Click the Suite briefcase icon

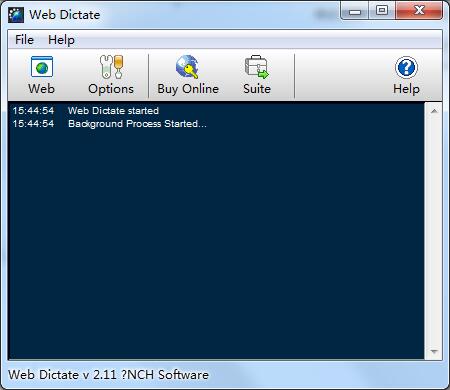tap(256, 67)
